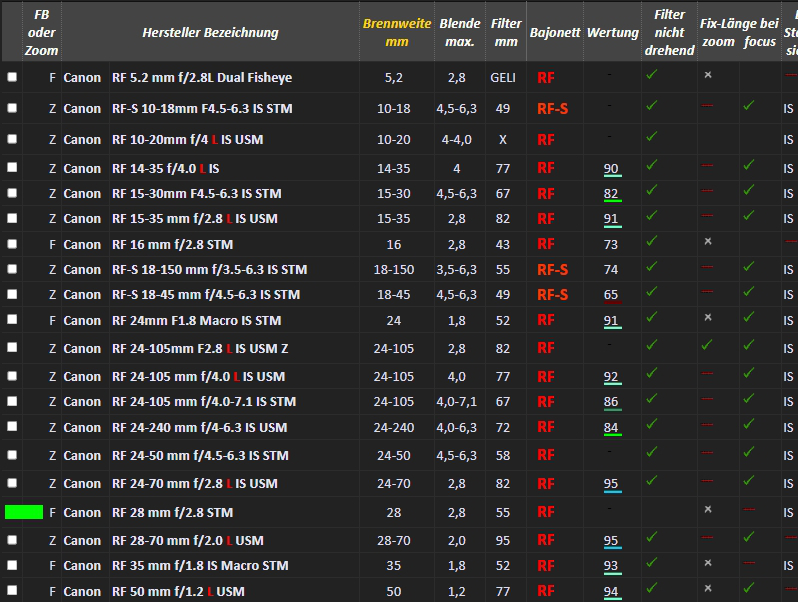
Task: Click the x icon in the RF 50 mm f/1.2 row
Action: (x=707, y=588)
